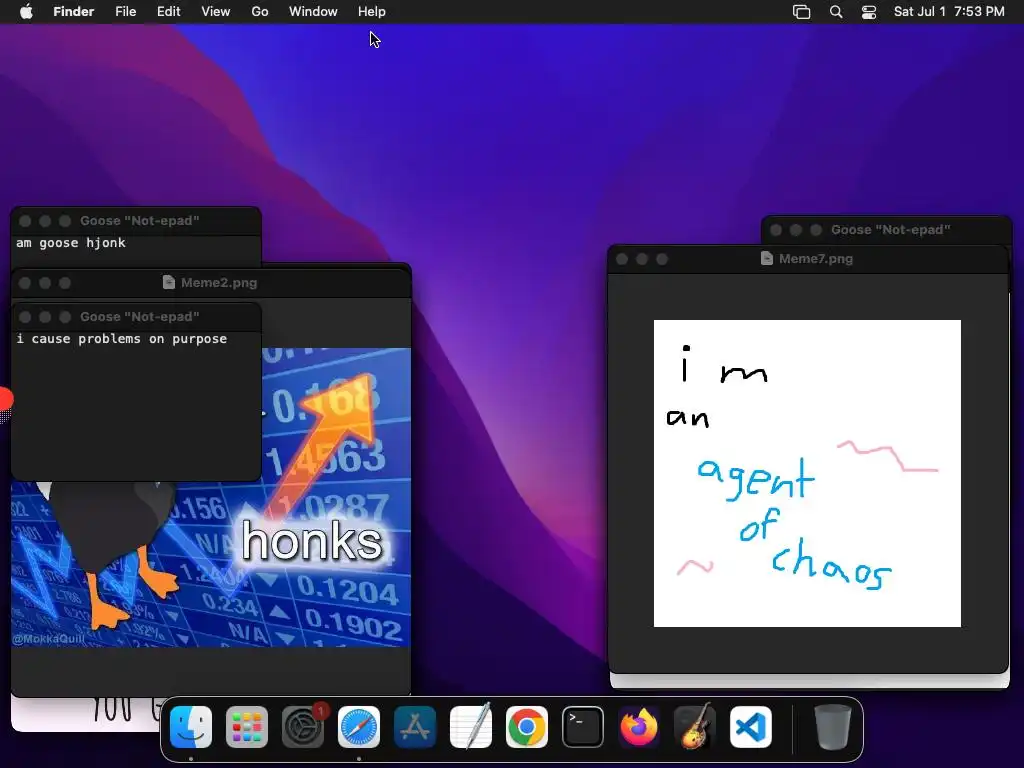Click the date and time in the menu bar
The image size is (1024, 768).
tap(949, 12)
